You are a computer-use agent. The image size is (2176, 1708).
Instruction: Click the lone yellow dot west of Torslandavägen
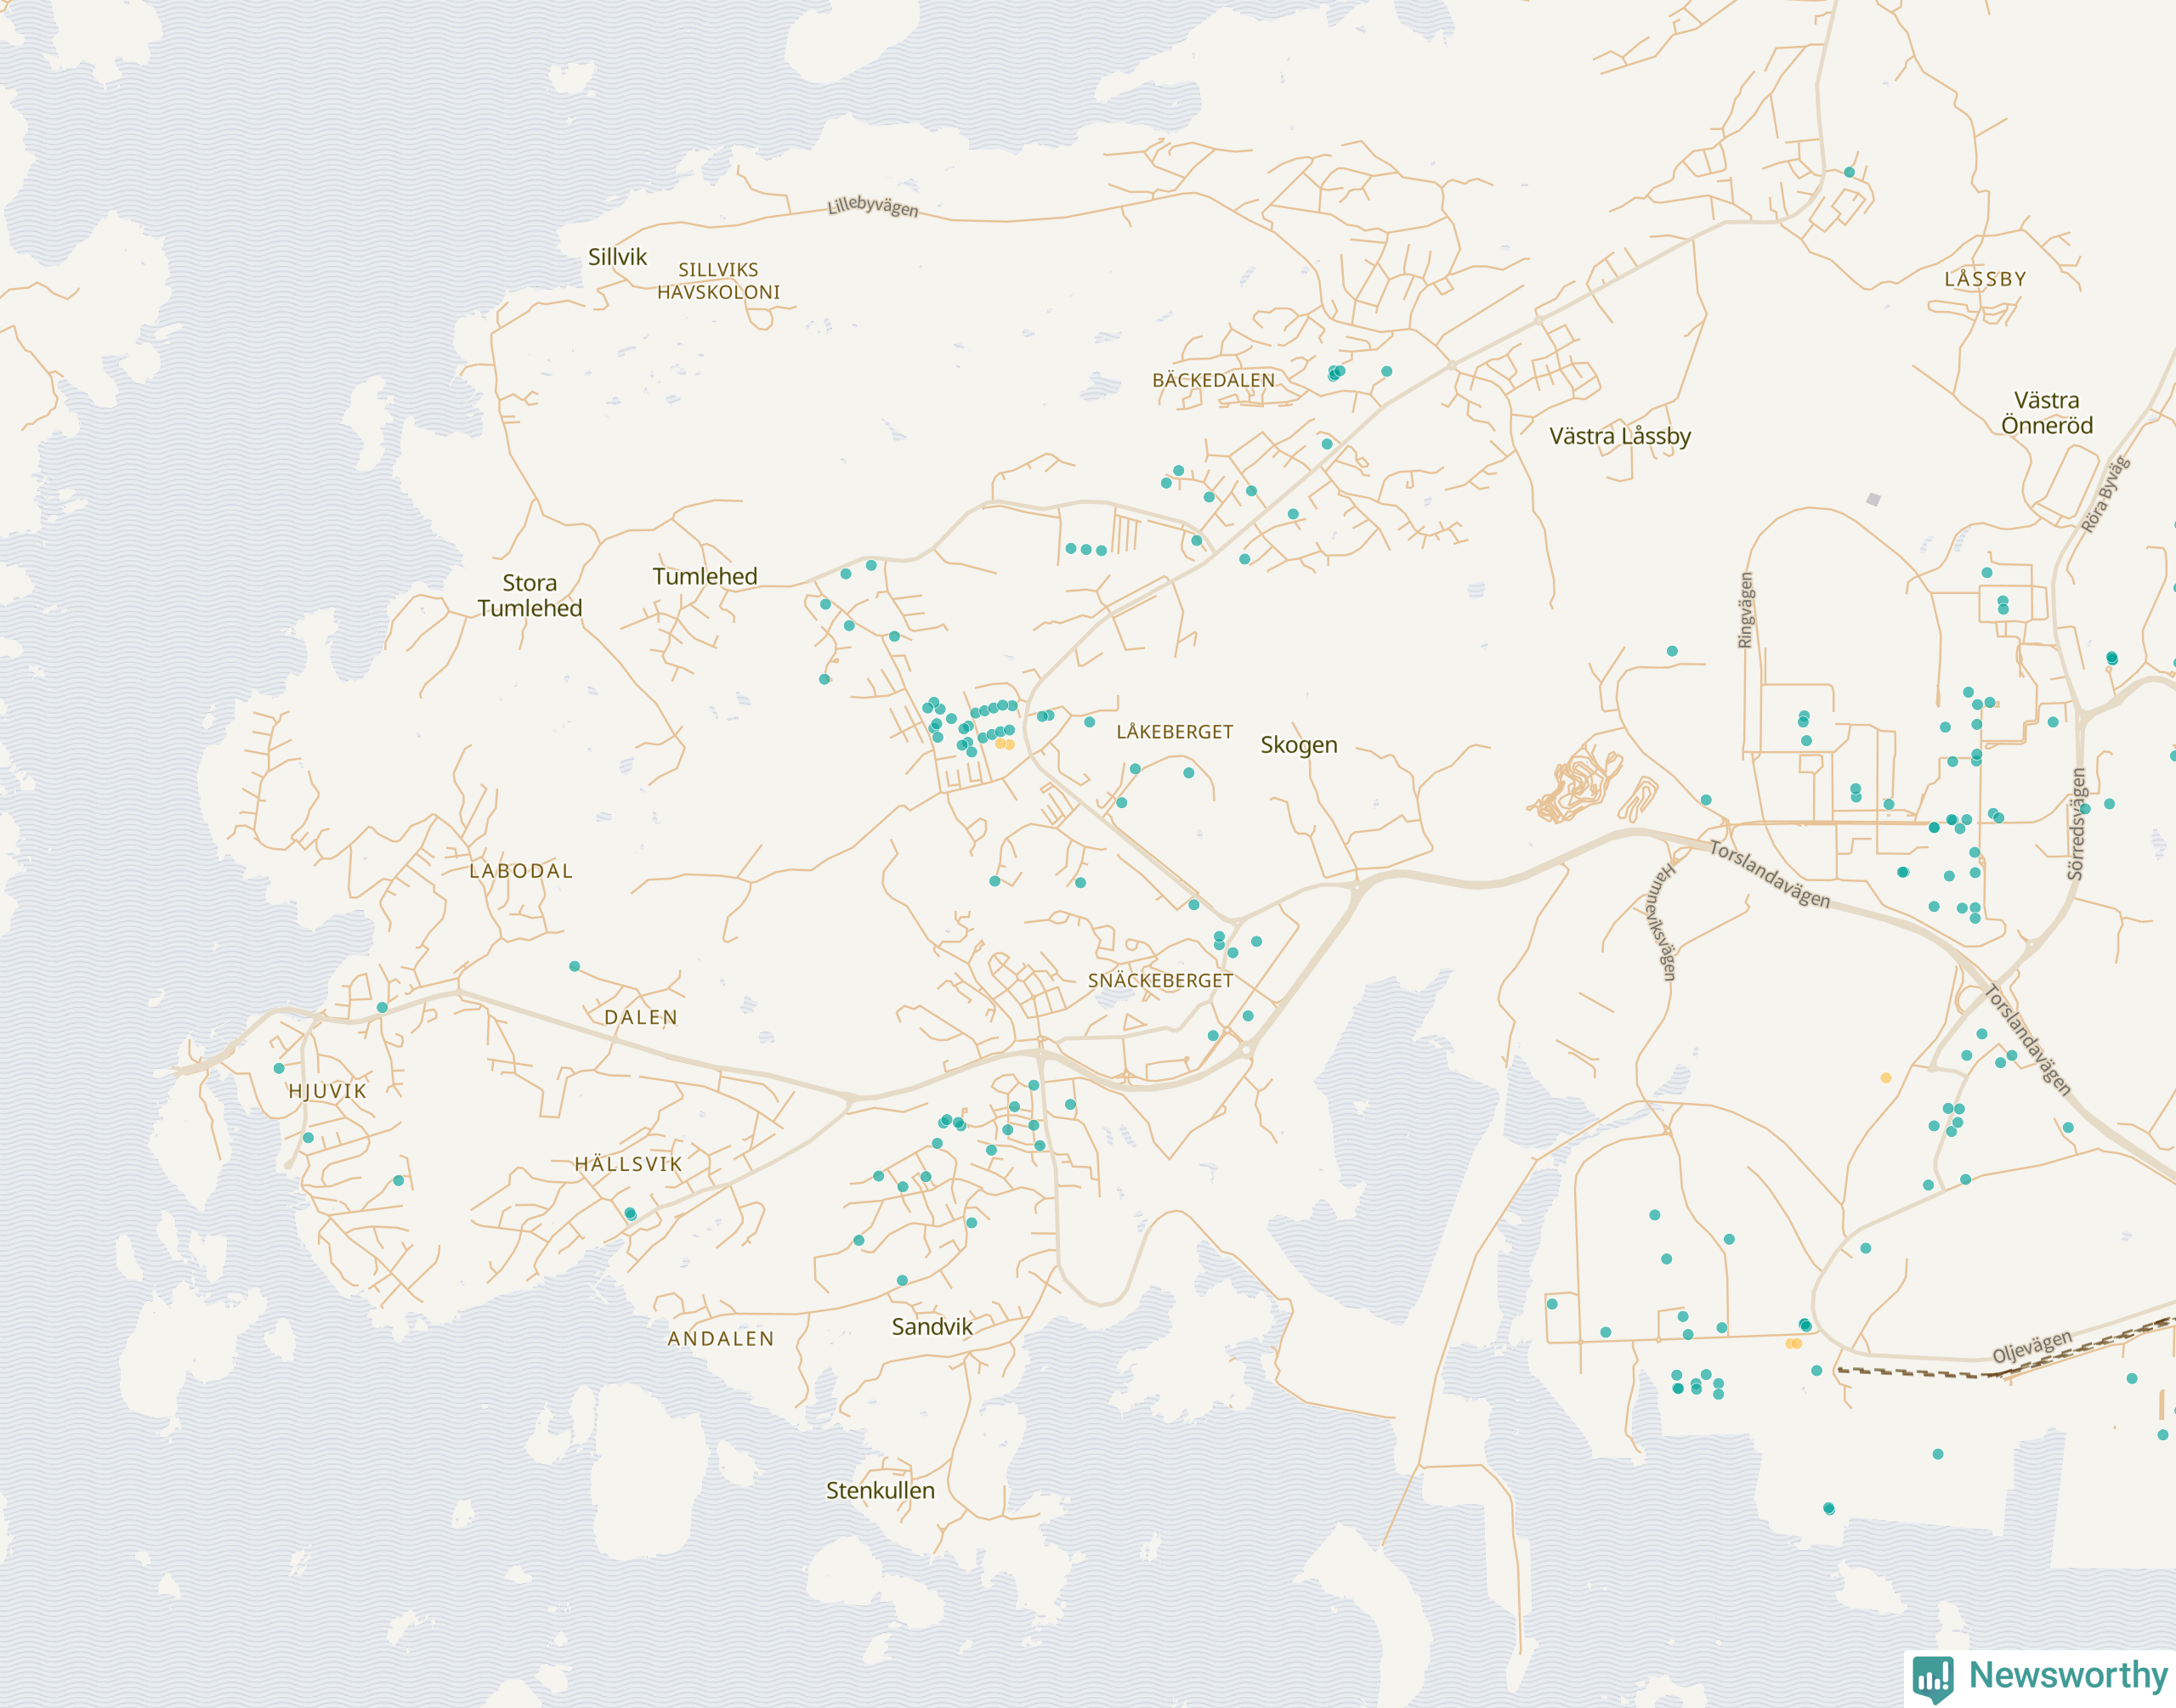pyautogui.click(x=1886, y=1078)
